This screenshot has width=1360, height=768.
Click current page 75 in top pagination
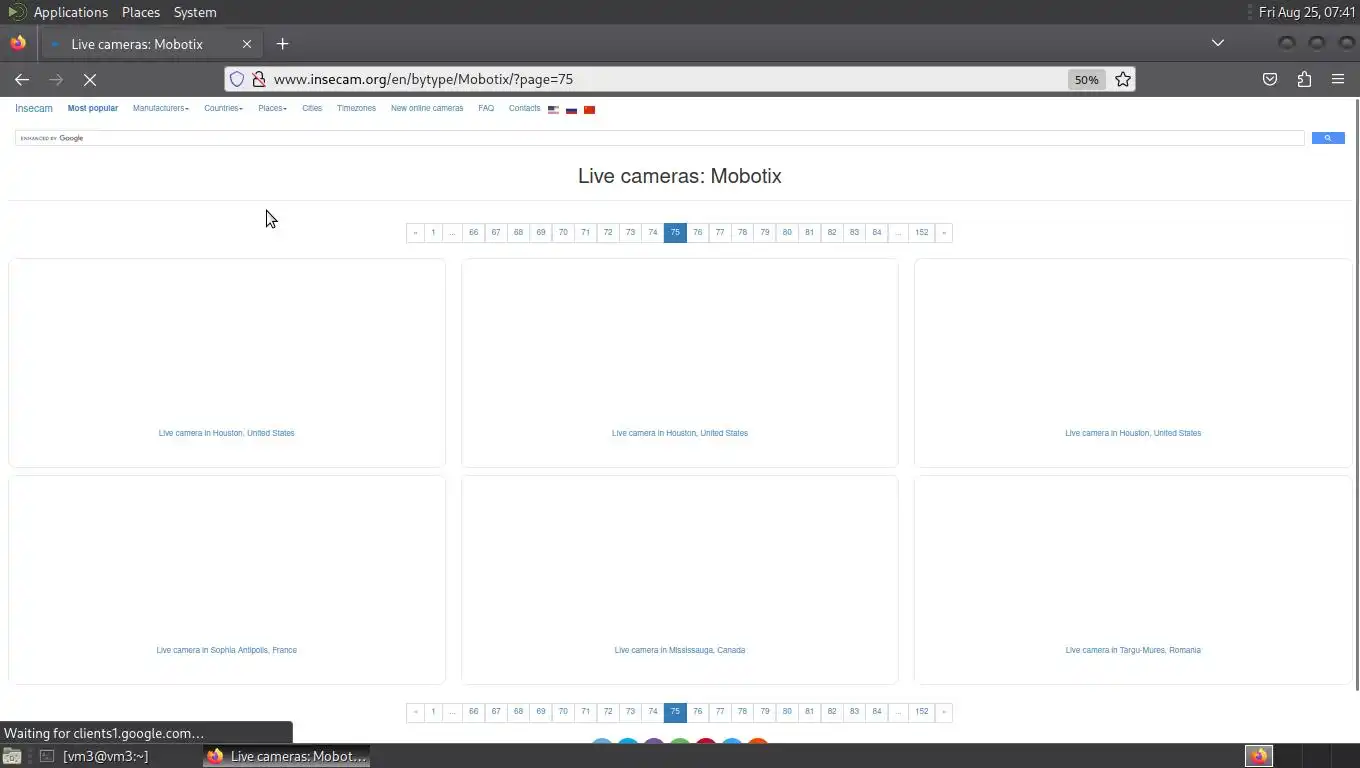675,233
